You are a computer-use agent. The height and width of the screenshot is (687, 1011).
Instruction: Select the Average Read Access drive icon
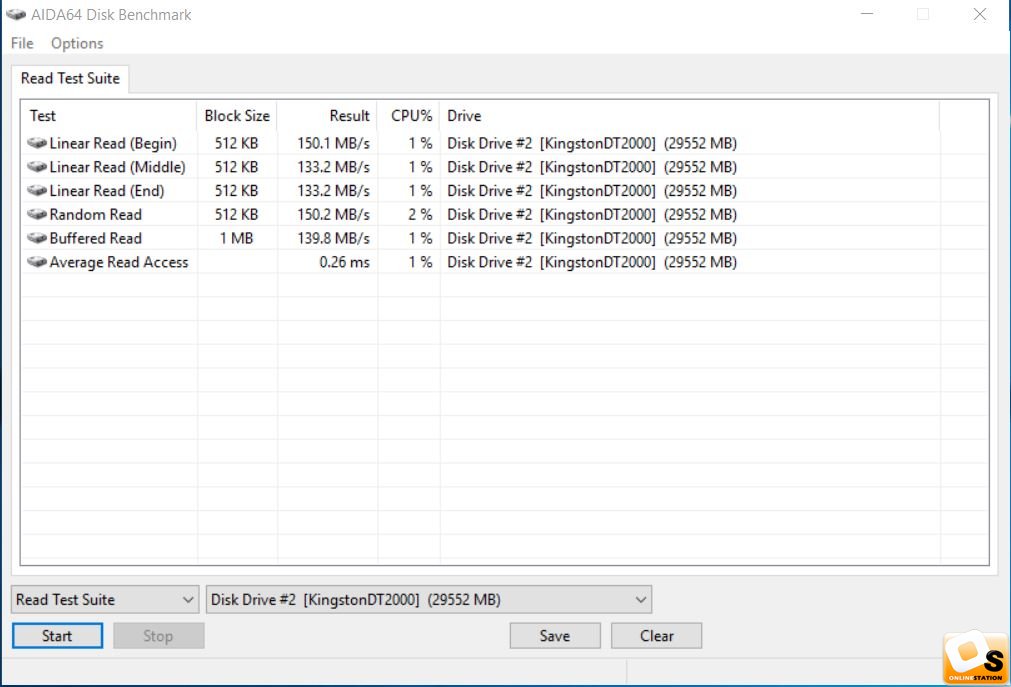(x=37, y=262)
